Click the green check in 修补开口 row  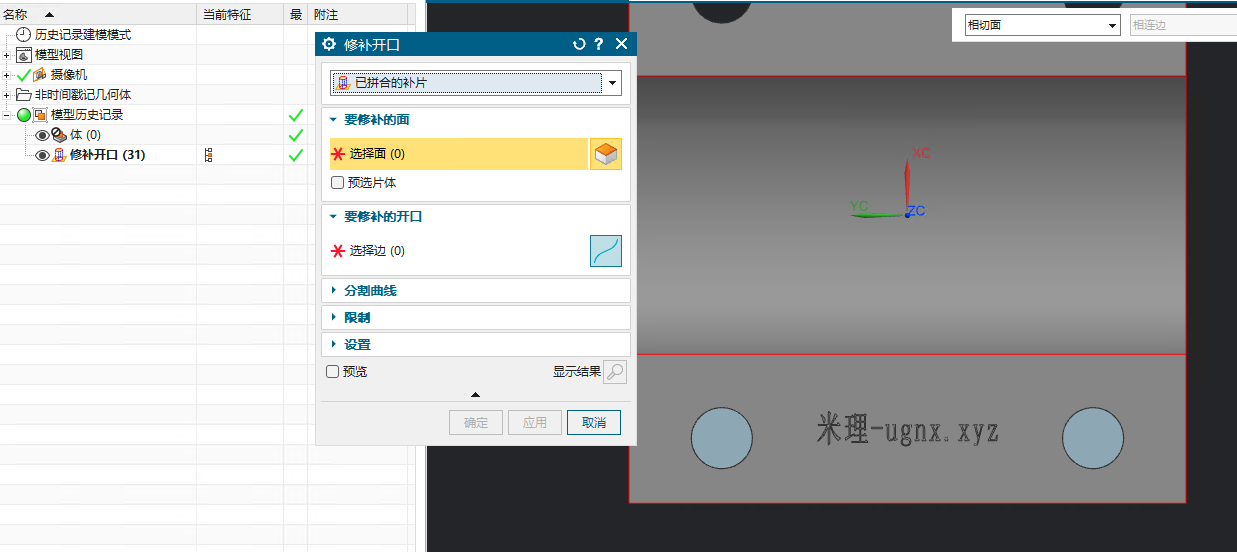tap(296, 155)
